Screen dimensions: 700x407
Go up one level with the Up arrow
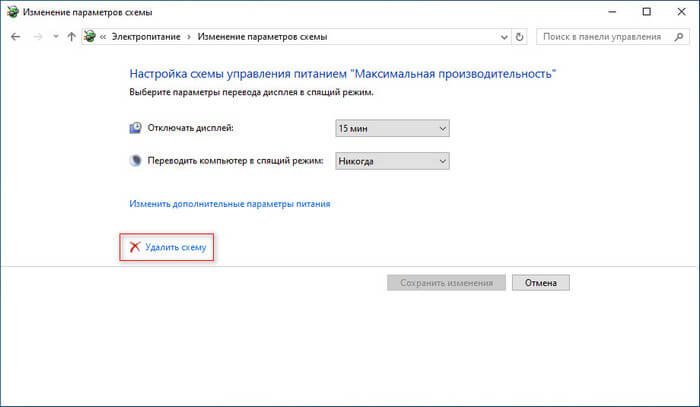(70, 36)
